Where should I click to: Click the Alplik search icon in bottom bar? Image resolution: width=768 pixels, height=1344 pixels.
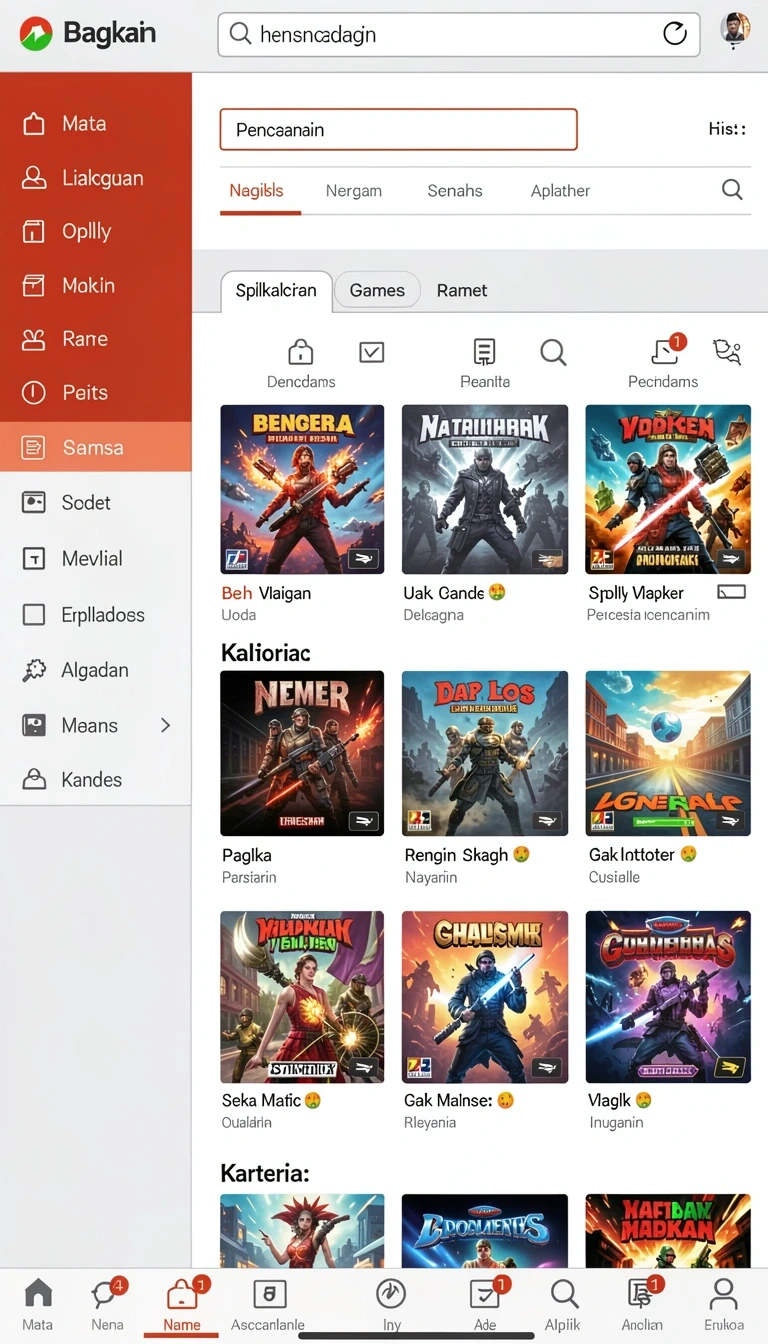coord(564,1293)
